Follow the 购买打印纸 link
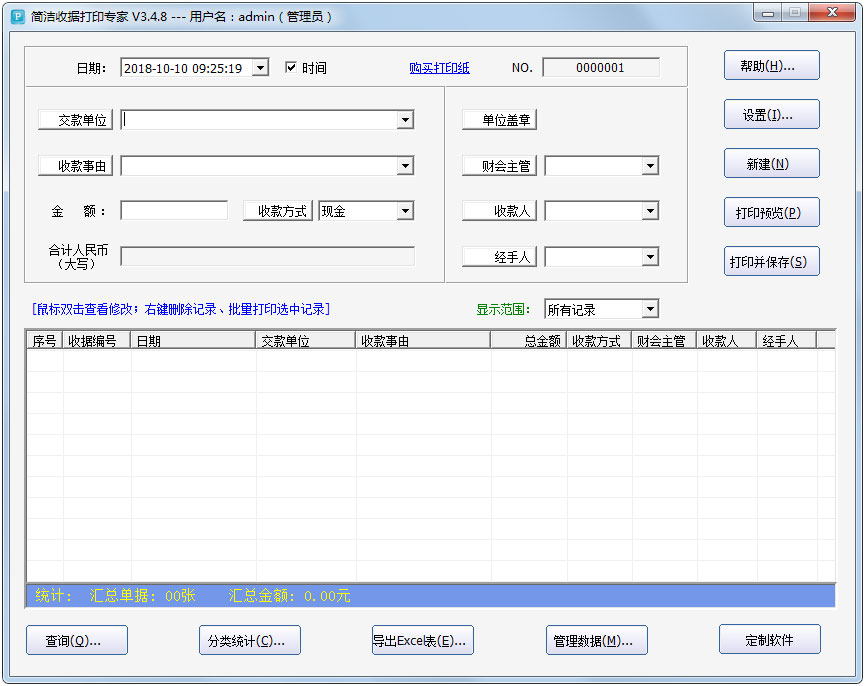The height and width of the screenshot is (686, 866). [x=440, y=68]
